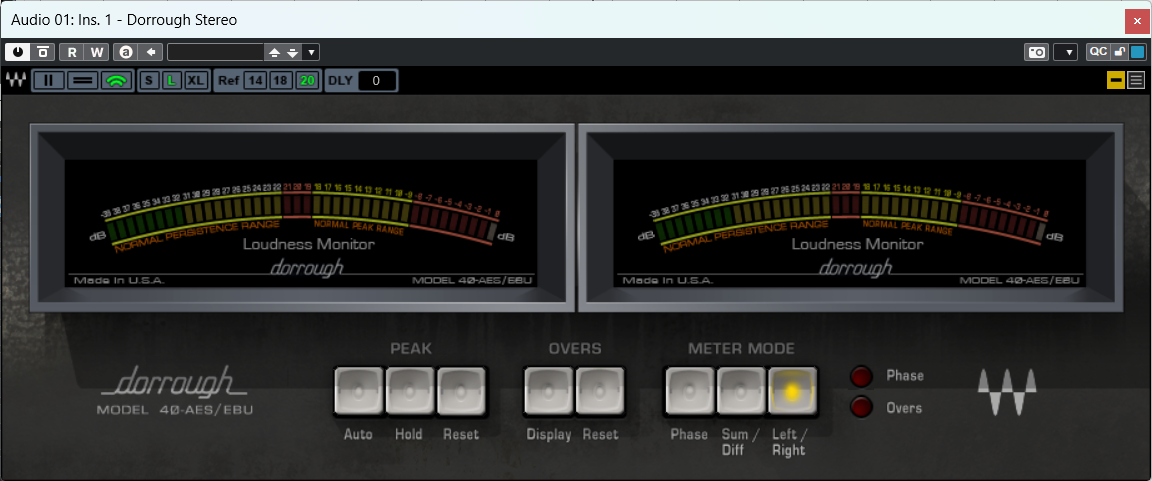The height and width of the screenshot is (481, 1152).
Task: Click the camera snapshot icon
Action: click(1037, 52)
